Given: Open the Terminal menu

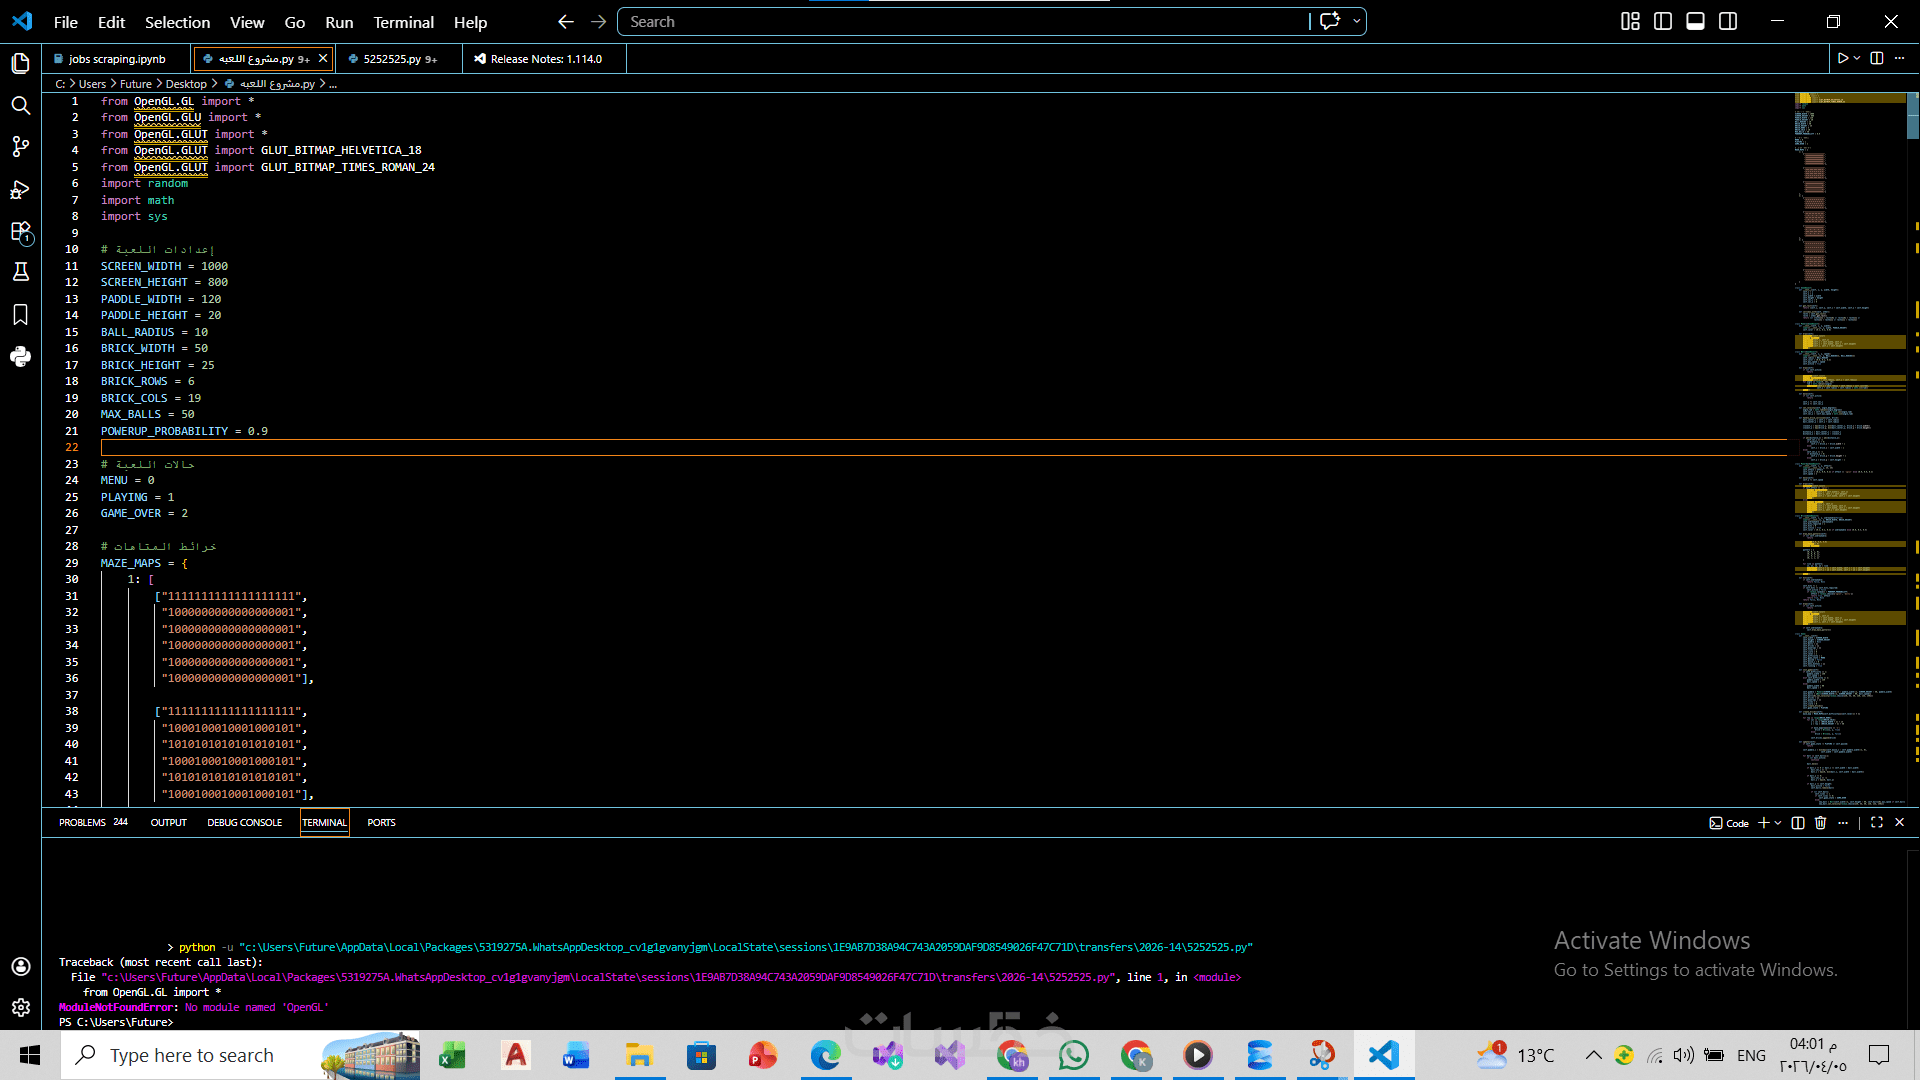Looking at the screenshot, I should (x=403, y=22).
